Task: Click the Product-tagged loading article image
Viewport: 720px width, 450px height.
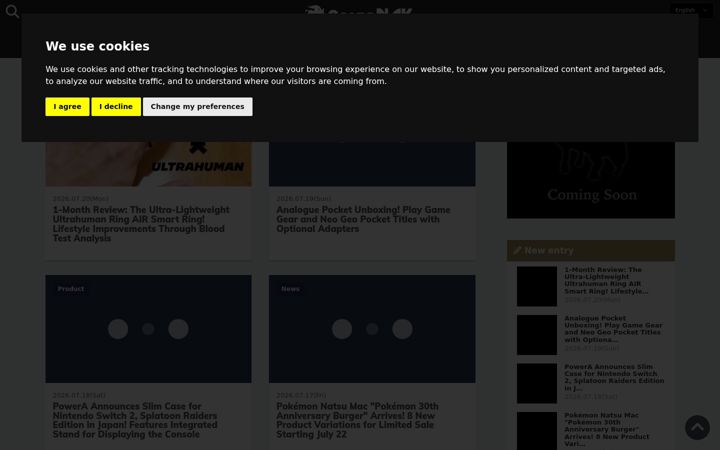Action: coord(148,329)
